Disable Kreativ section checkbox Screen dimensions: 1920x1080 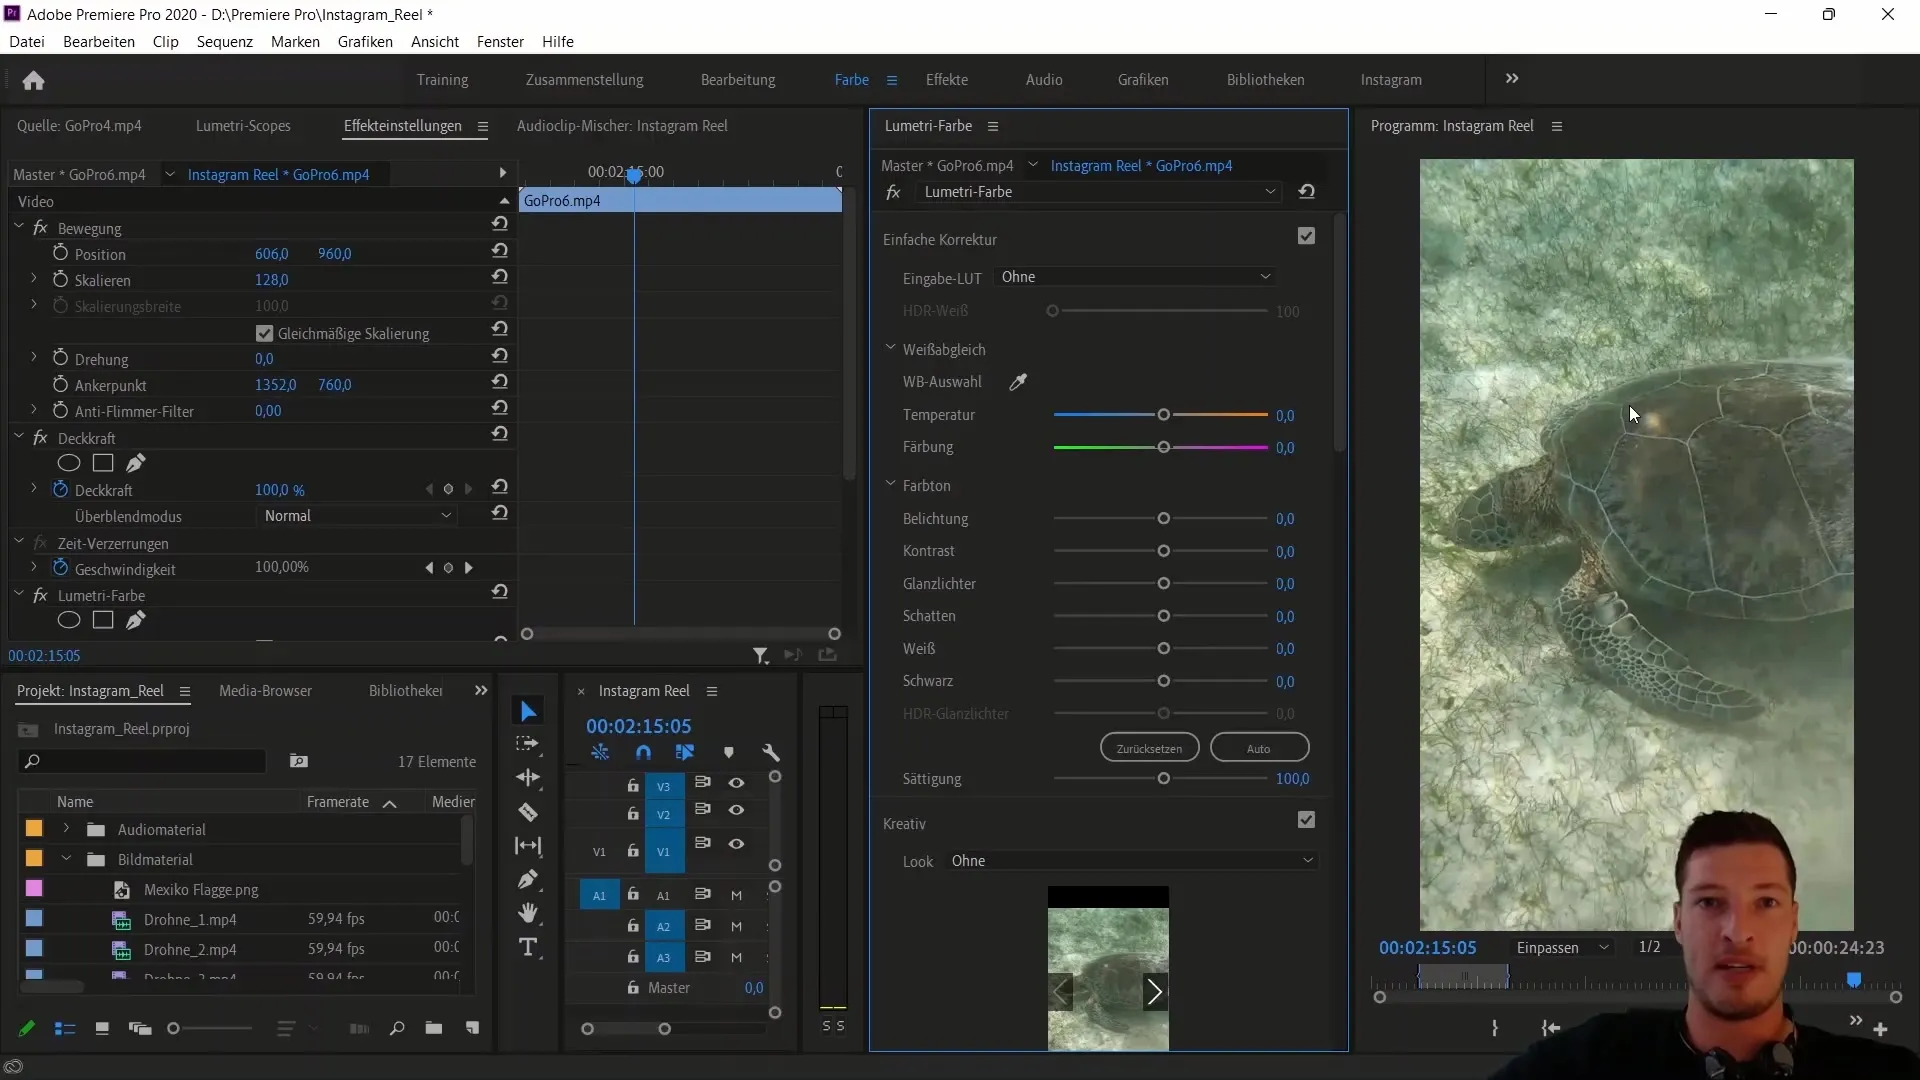click(1306, 820)
